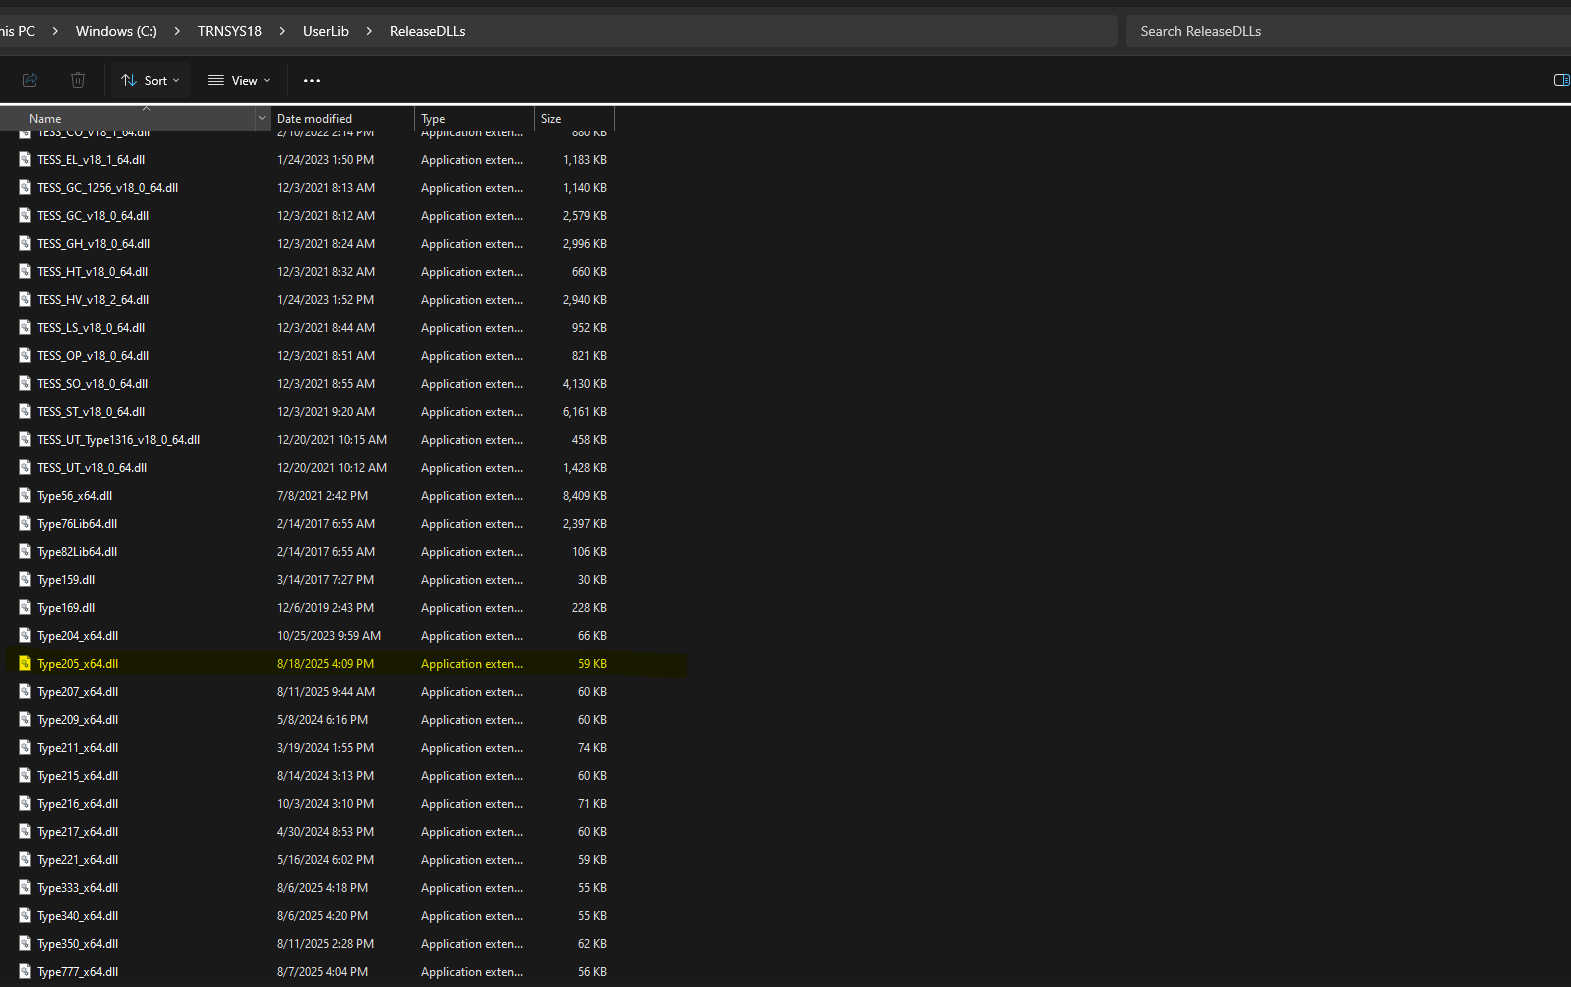
Task: Open the Sort dropdown menu
Action: (150, 80)
